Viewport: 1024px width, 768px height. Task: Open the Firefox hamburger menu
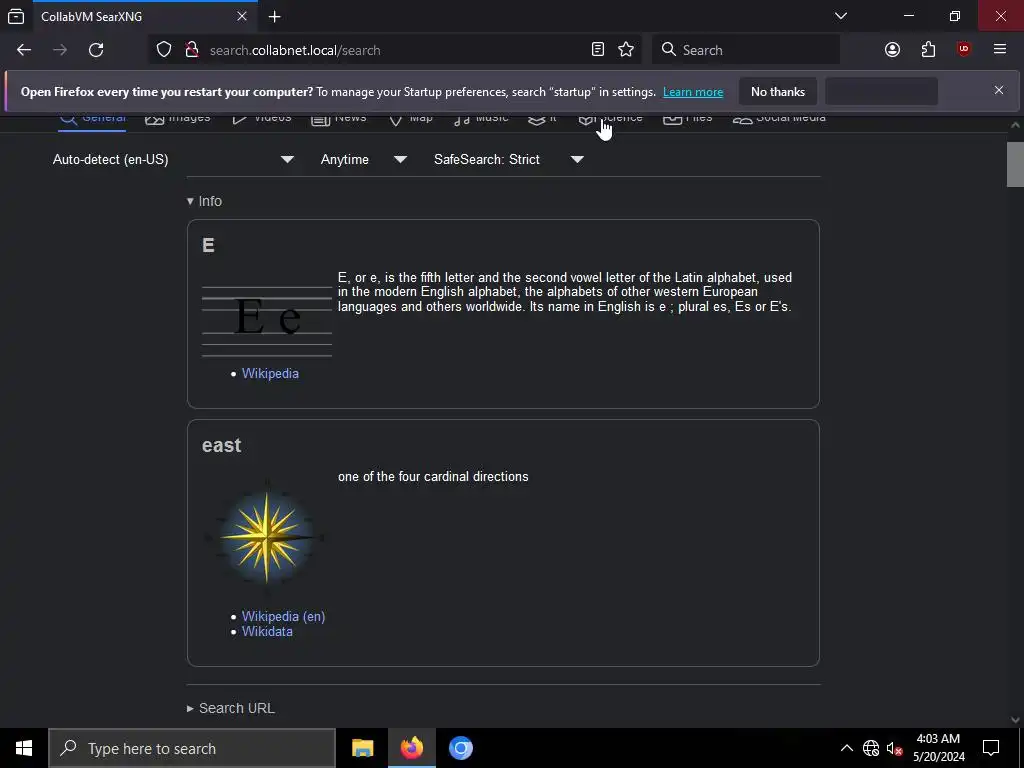click(x=1000, y=50)
